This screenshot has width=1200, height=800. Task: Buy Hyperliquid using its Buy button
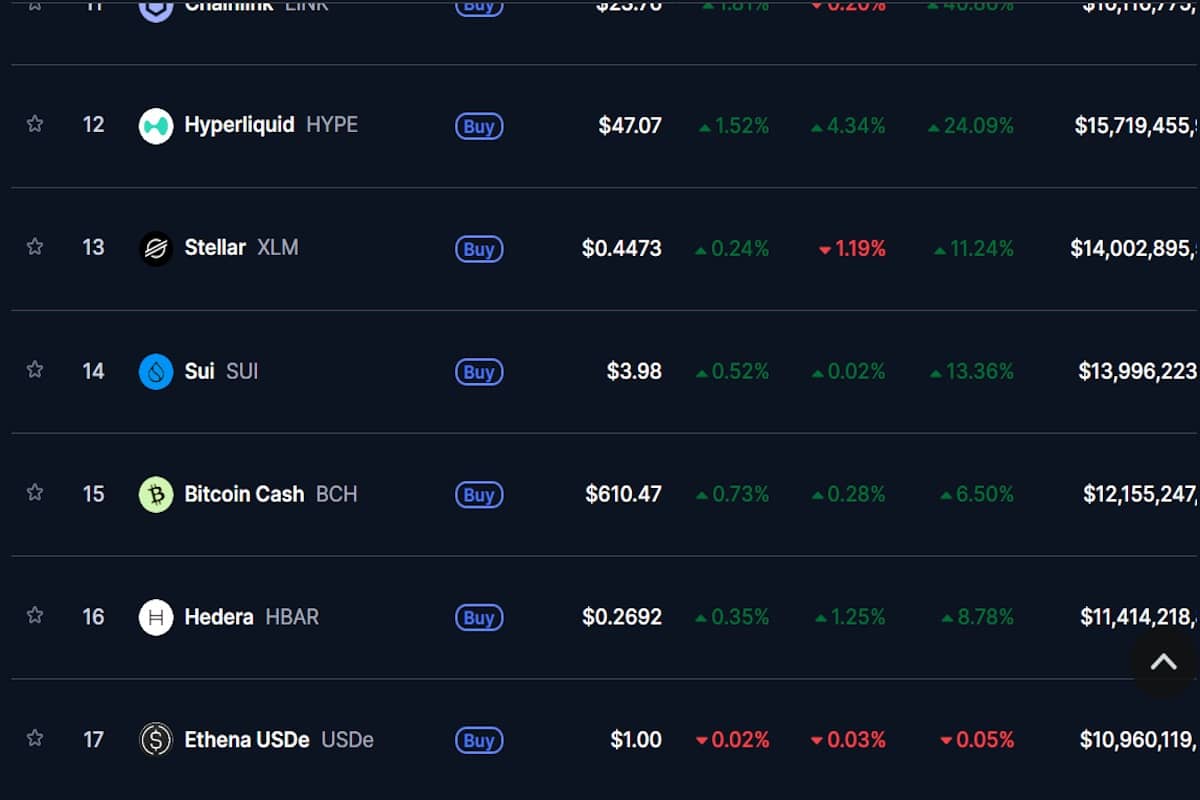pos(479,126)
